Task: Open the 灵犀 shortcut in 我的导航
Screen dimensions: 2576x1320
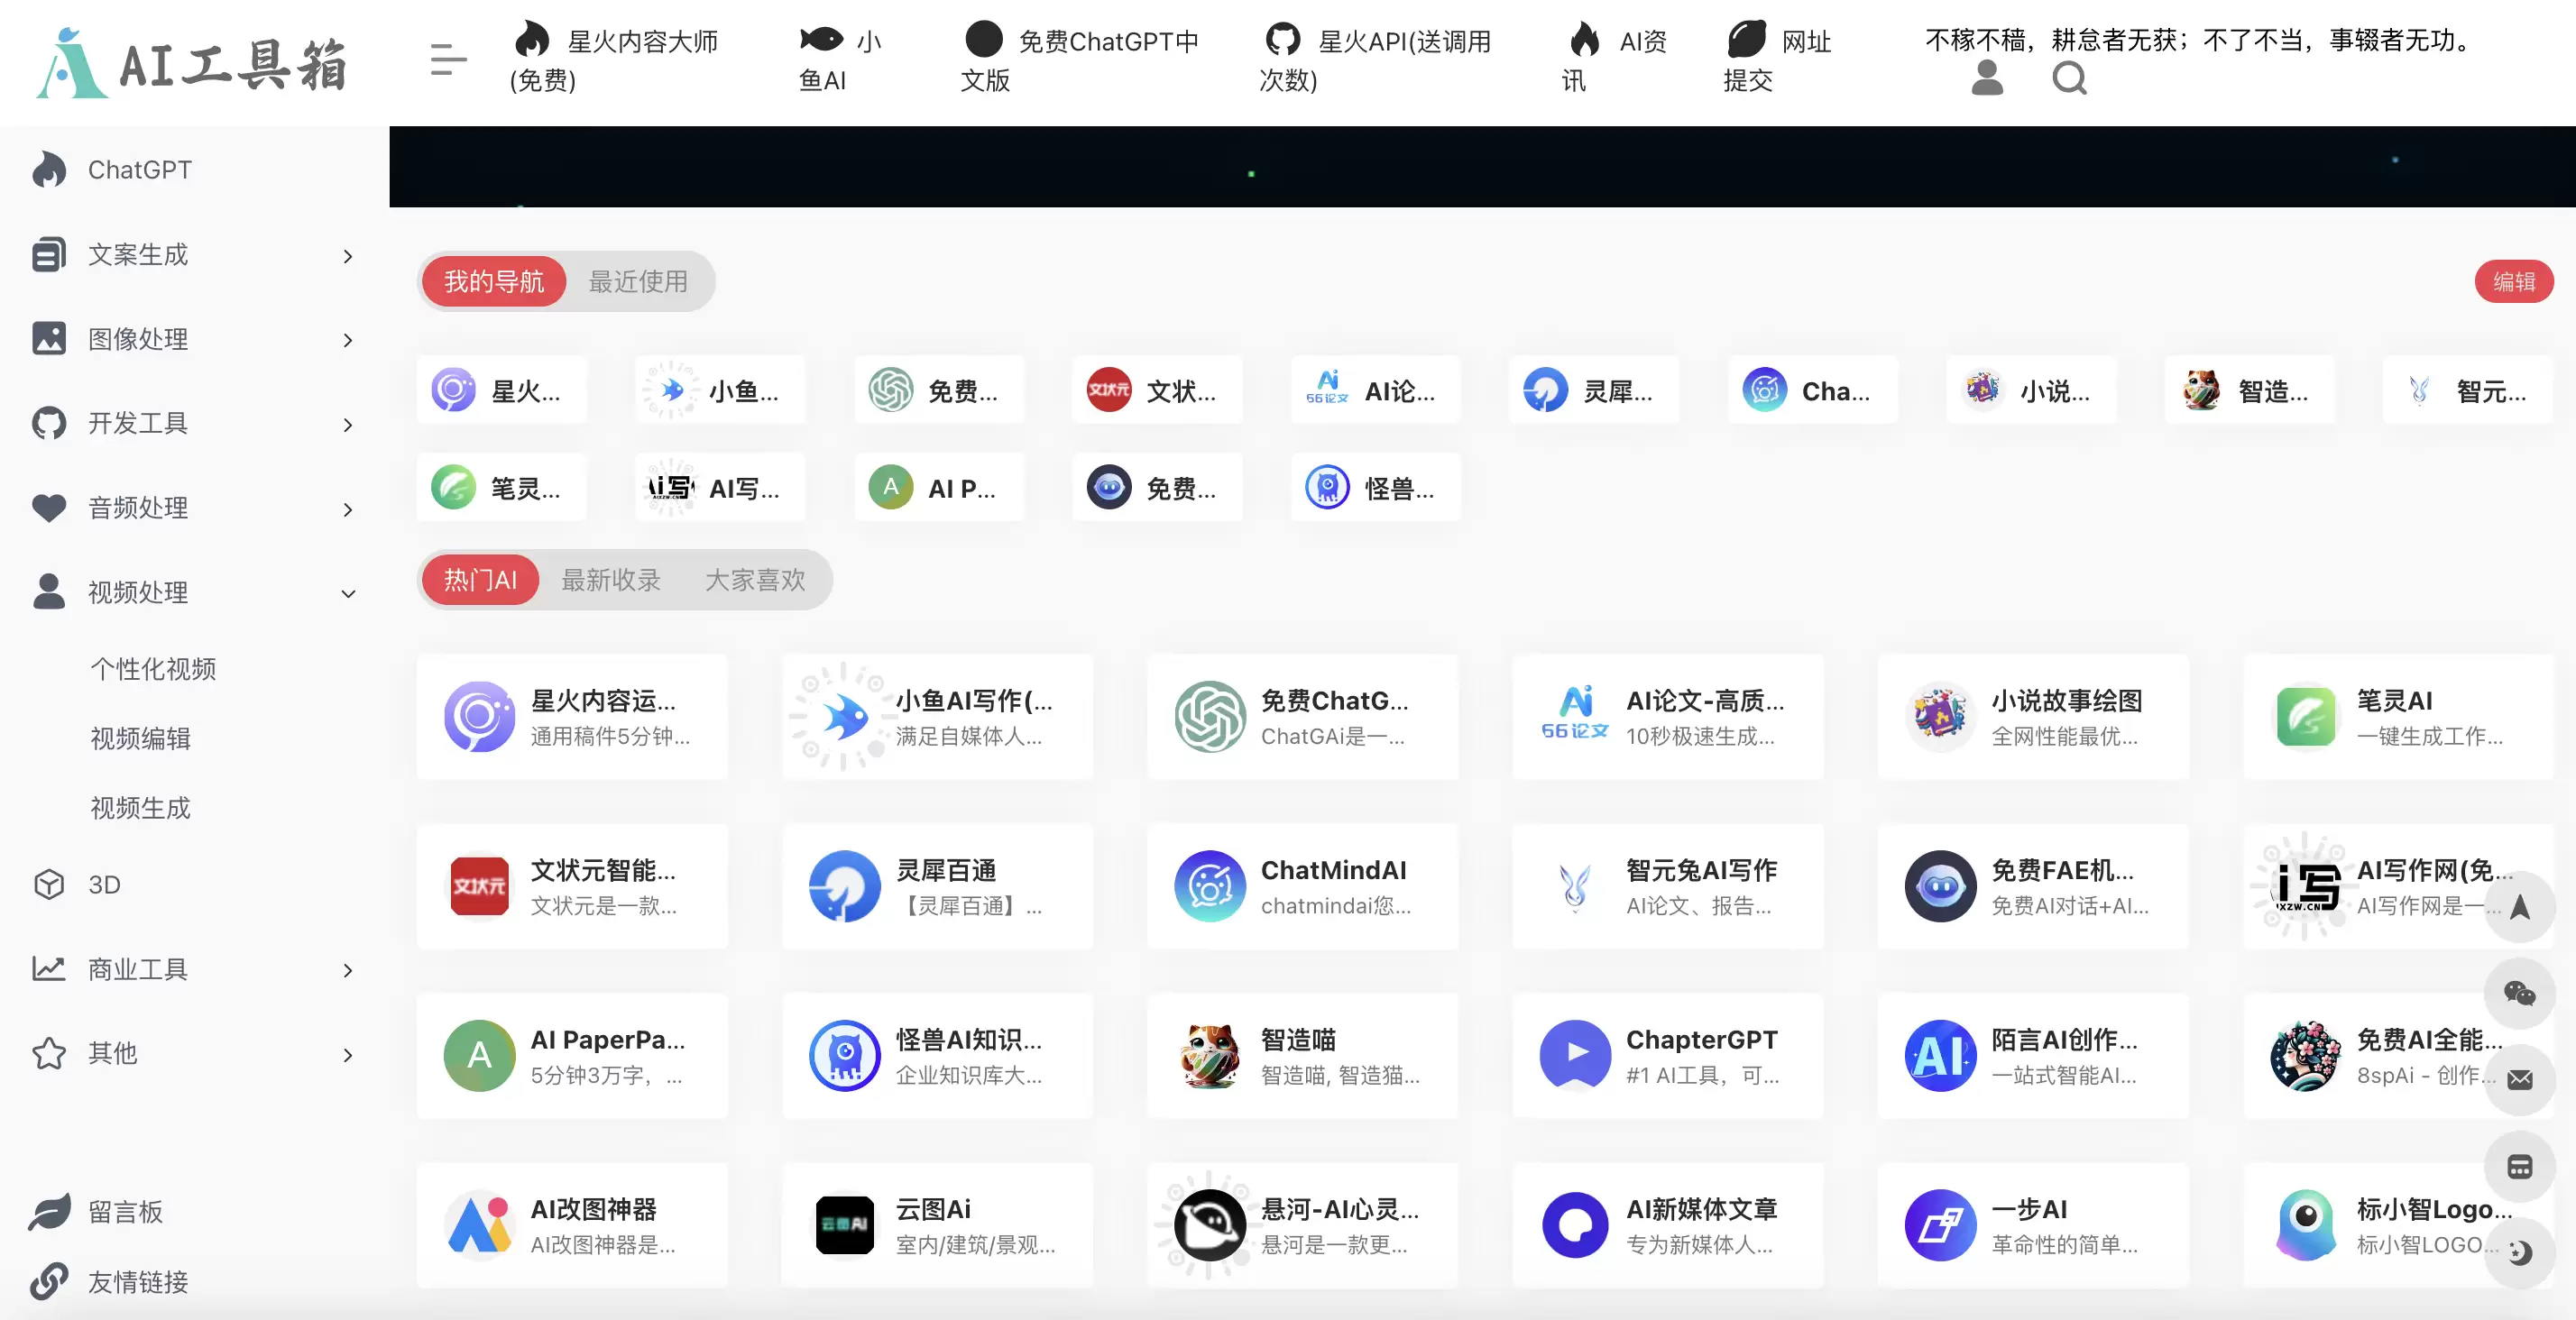Action: [1594, 390]
